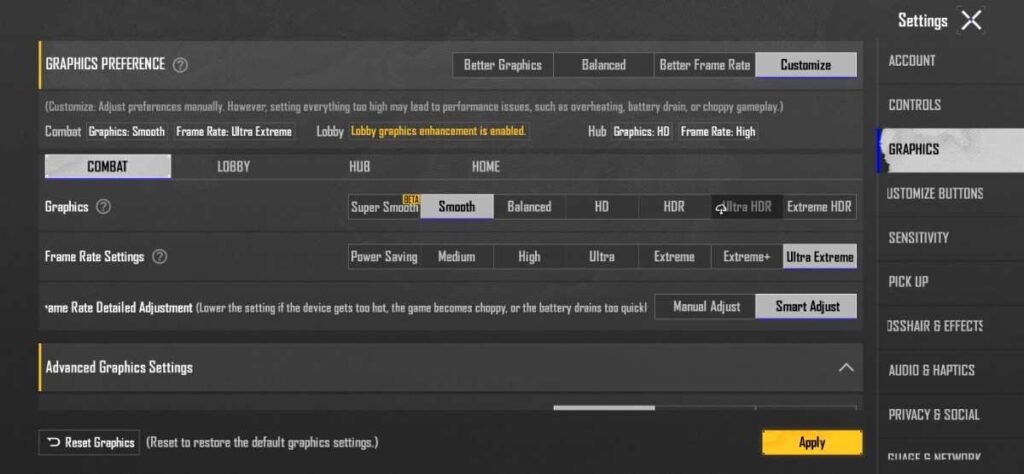Screen dimensions: 1024x474
Task: Open the CONTROLS settings category
Action: point(951,104)
